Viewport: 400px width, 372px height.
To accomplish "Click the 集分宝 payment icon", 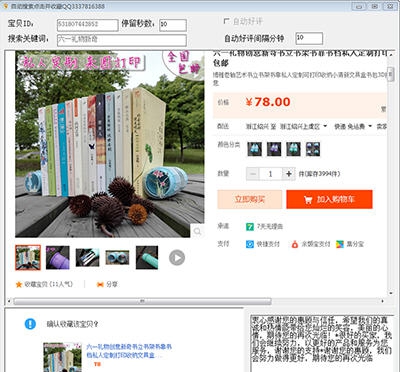I will tap(340, 244).
